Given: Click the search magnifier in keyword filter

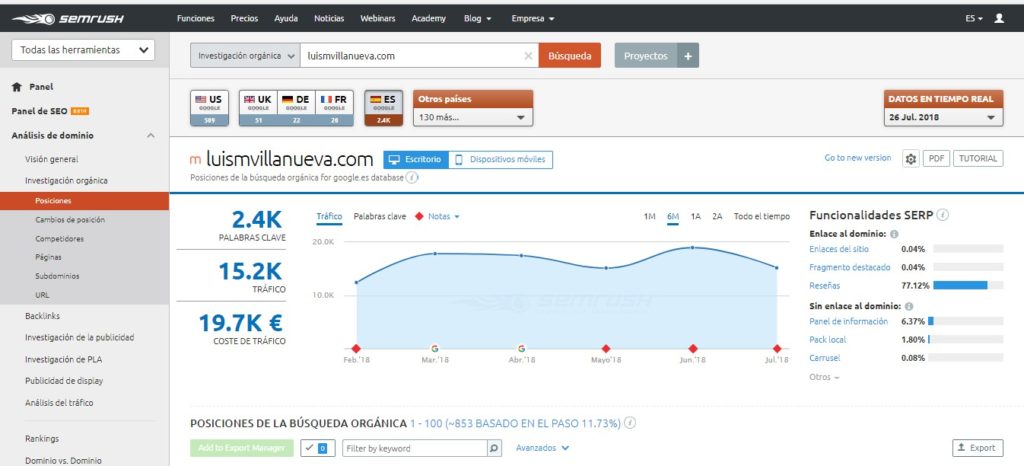Looking at the screenshot, I should tap(493, 448).
